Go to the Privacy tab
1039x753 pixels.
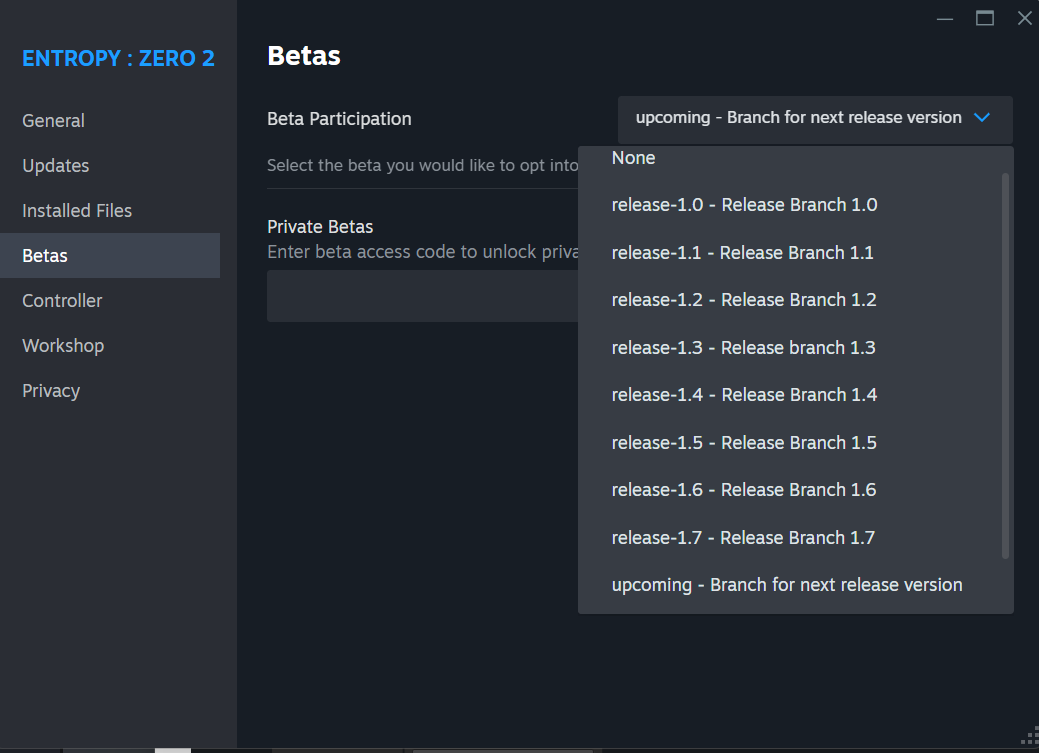click(51, 391)
